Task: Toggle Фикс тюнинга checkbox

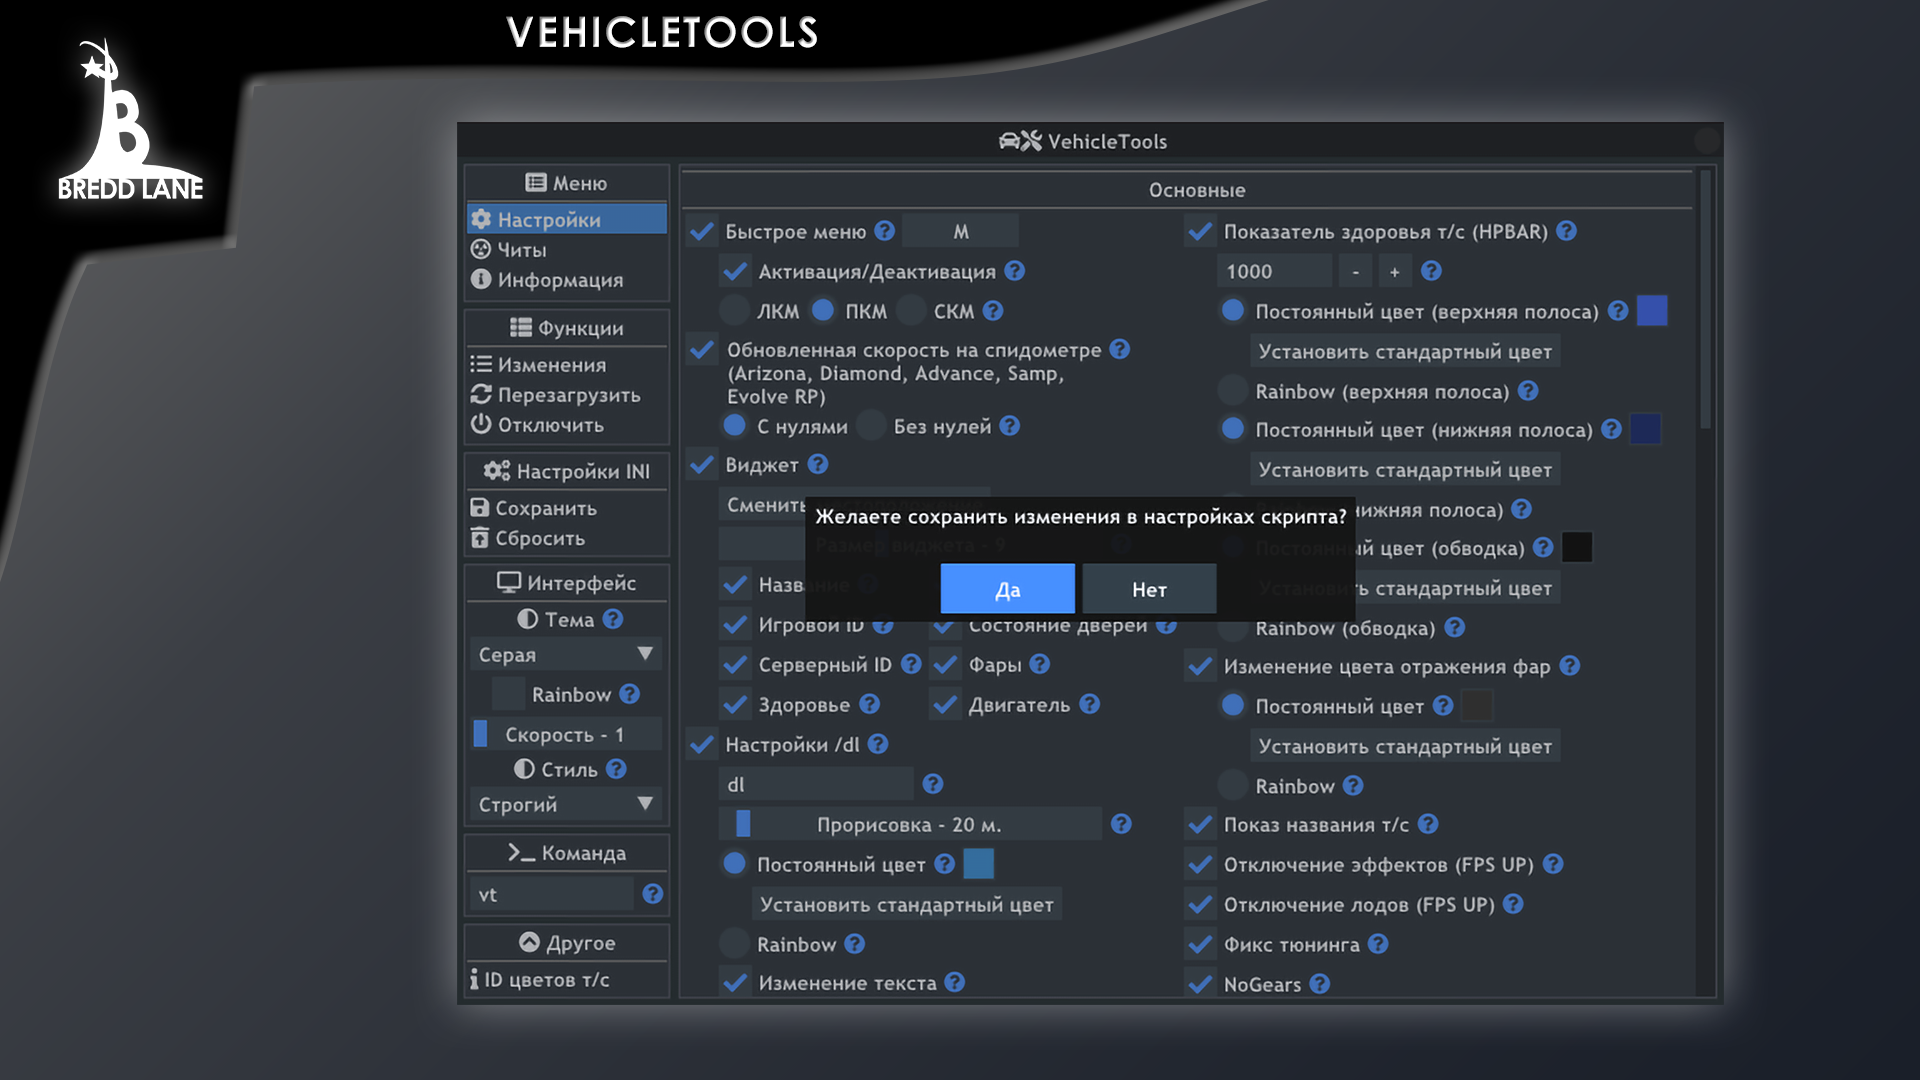Action: 1200,944
